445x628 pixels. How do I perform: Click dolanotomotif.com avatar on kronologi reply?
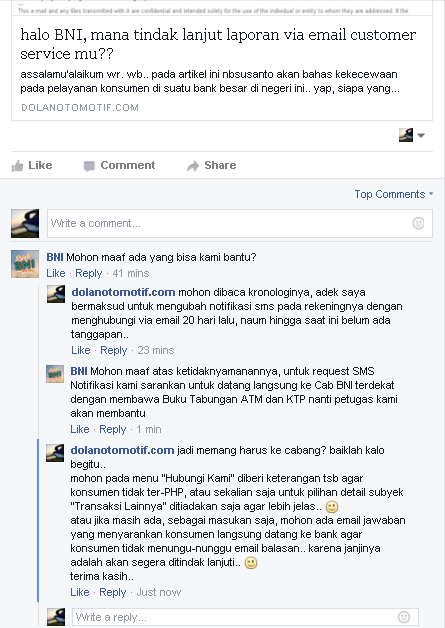[x=56, y=294]
